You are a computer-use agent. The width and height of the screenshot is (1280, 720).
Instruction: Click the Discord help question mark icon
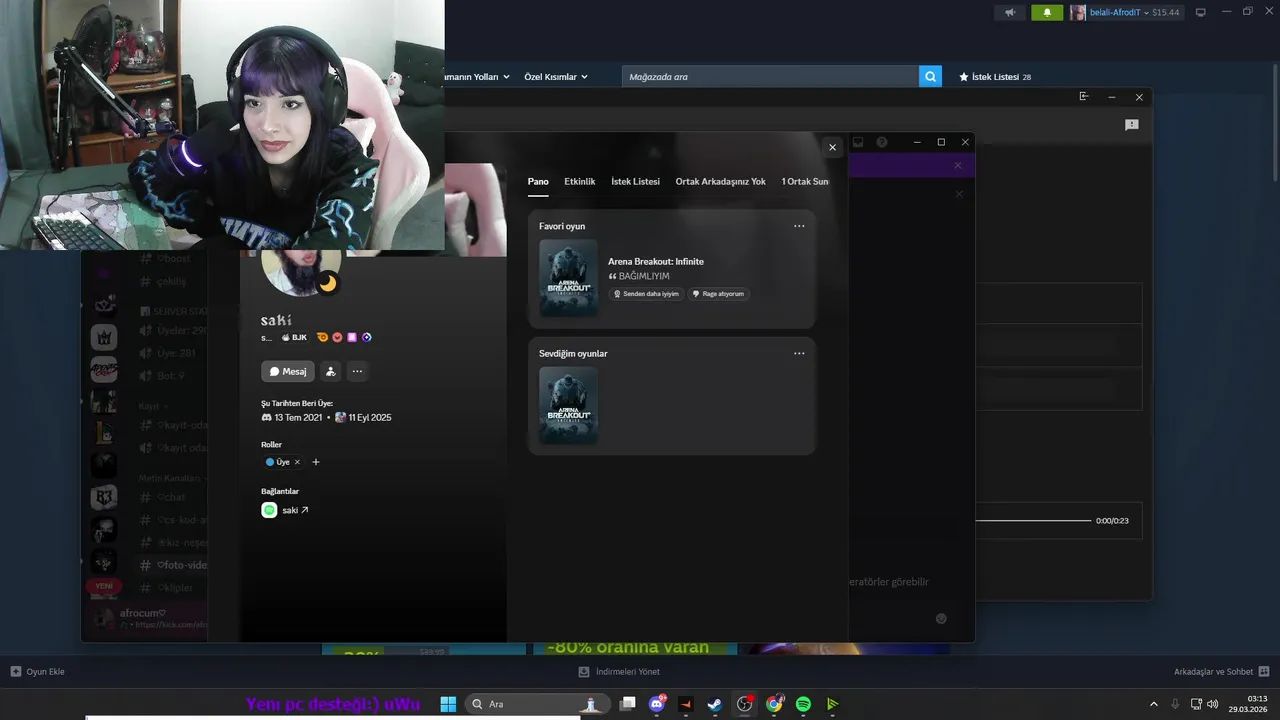(882, 143)
